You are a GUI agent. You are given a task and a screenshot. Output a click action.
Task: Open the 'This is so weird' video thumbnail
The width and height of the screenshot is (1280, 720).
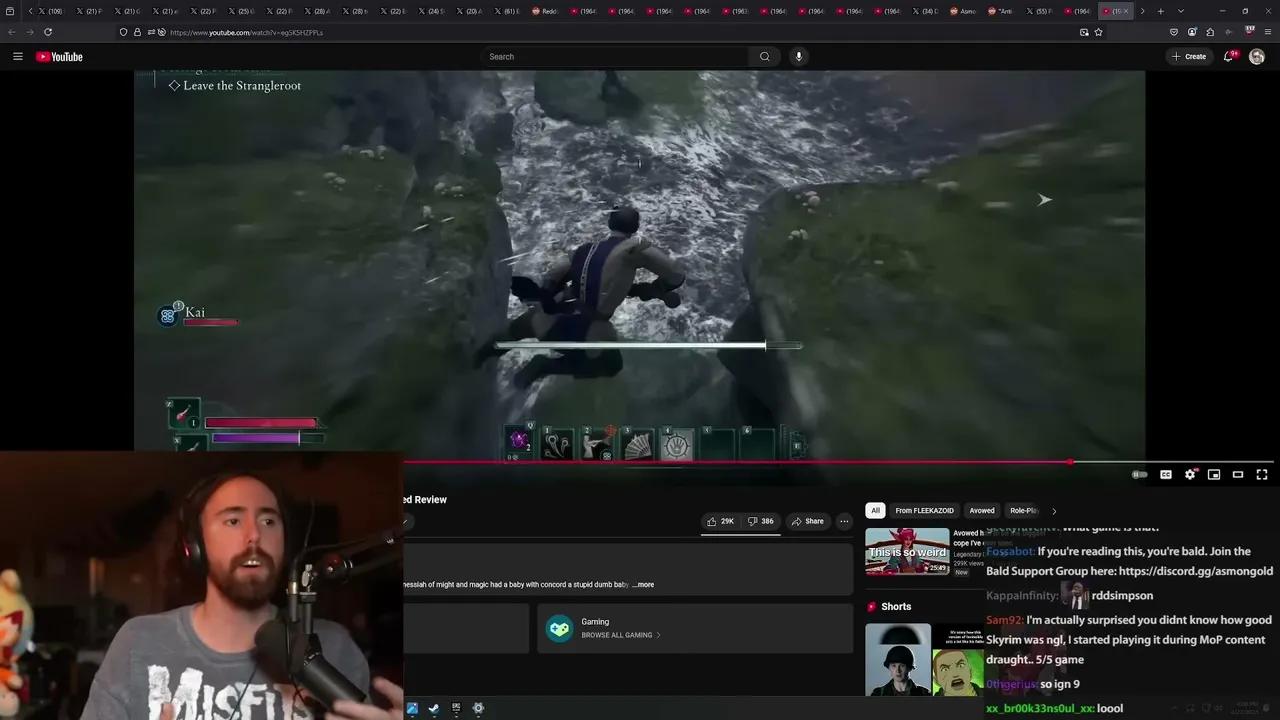[x=907, y=552]
